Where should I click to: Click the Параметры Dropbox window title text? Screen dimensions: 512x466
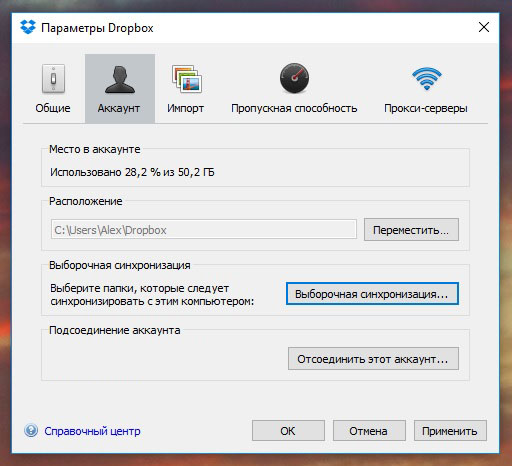[x=97, y=28]
